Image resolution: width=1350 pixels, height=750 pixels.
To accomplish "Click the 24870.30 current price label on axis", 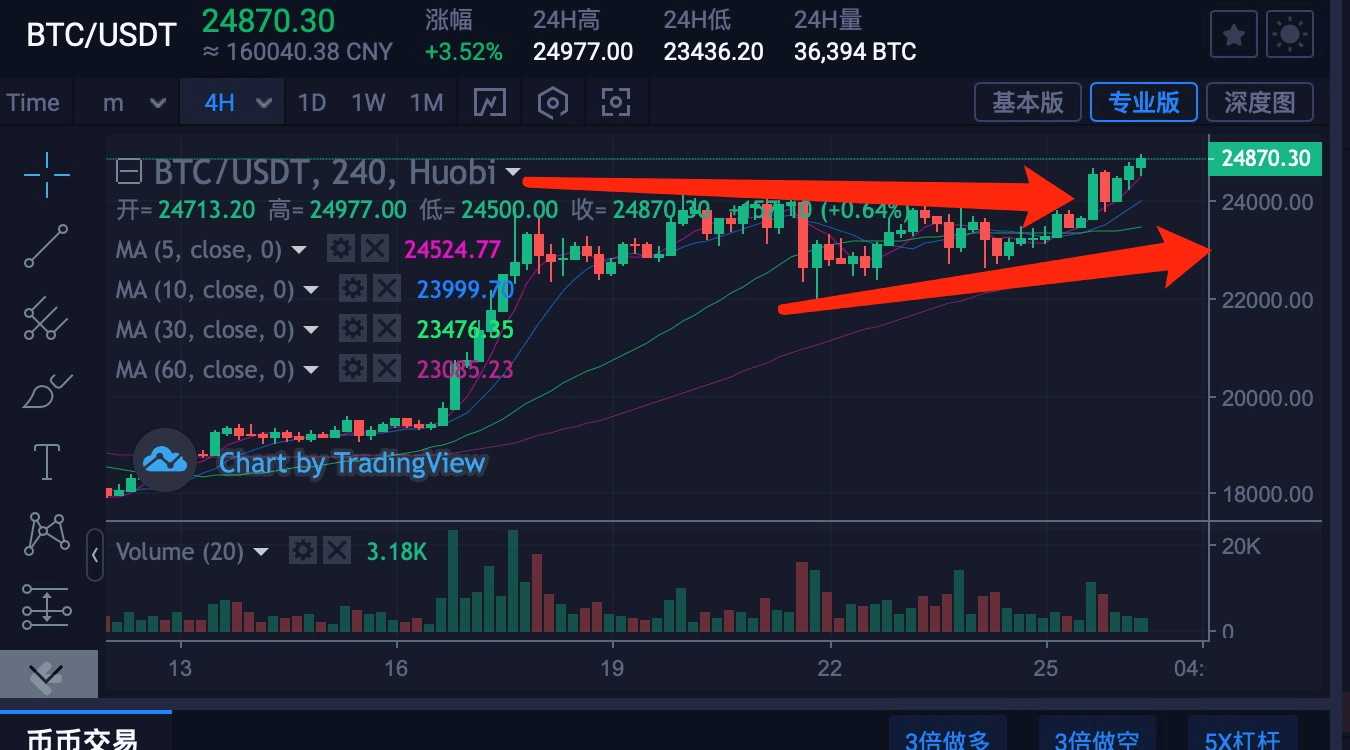I will point(1266,158).
